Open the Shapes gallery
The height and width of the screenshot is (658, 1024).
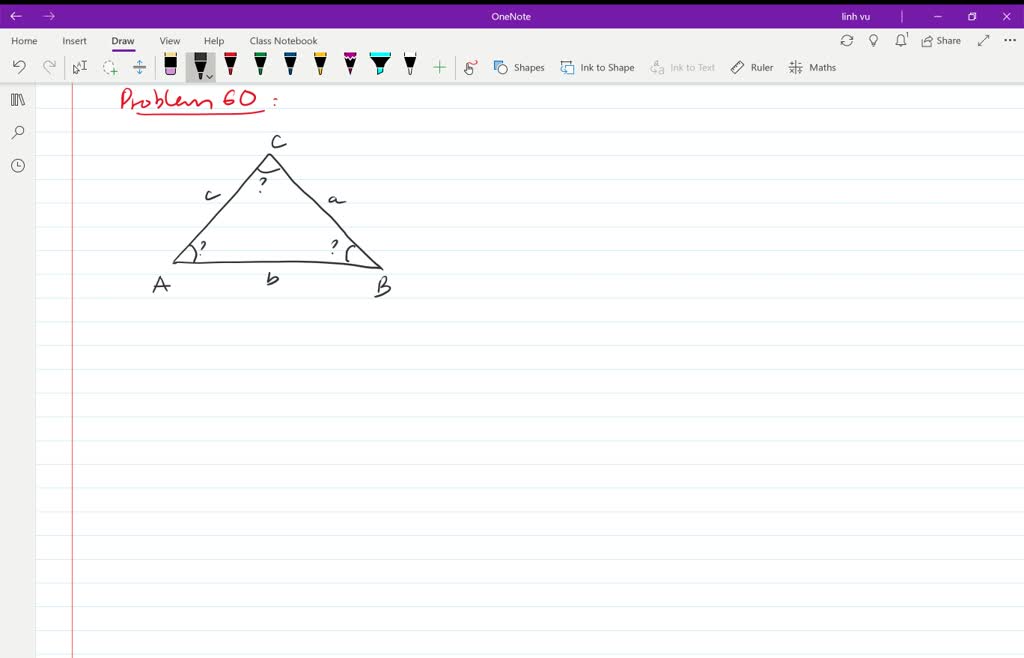(x=519, y=67)
